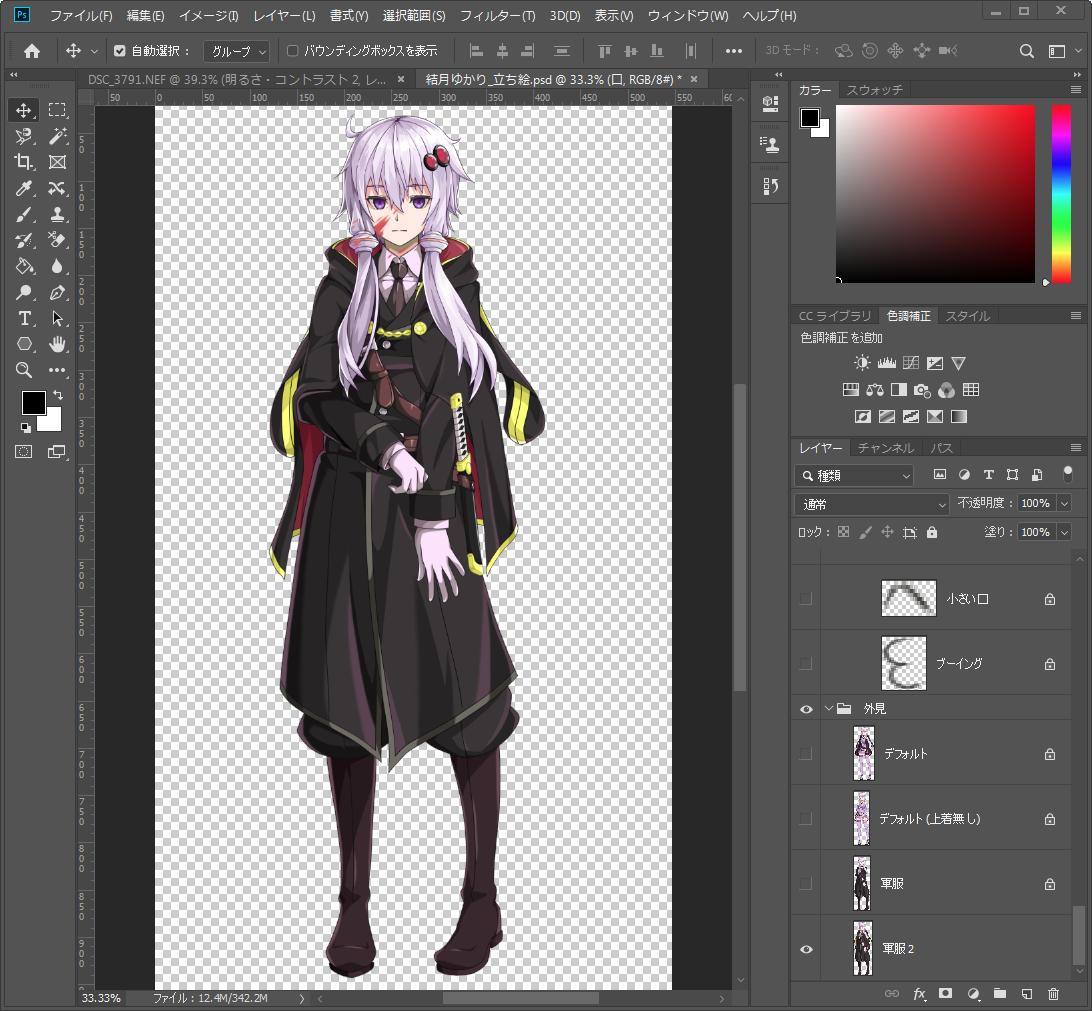This screenshot has height=1011, width=1092.
Task: Select the Brush tool
Action: click(23, 214)
